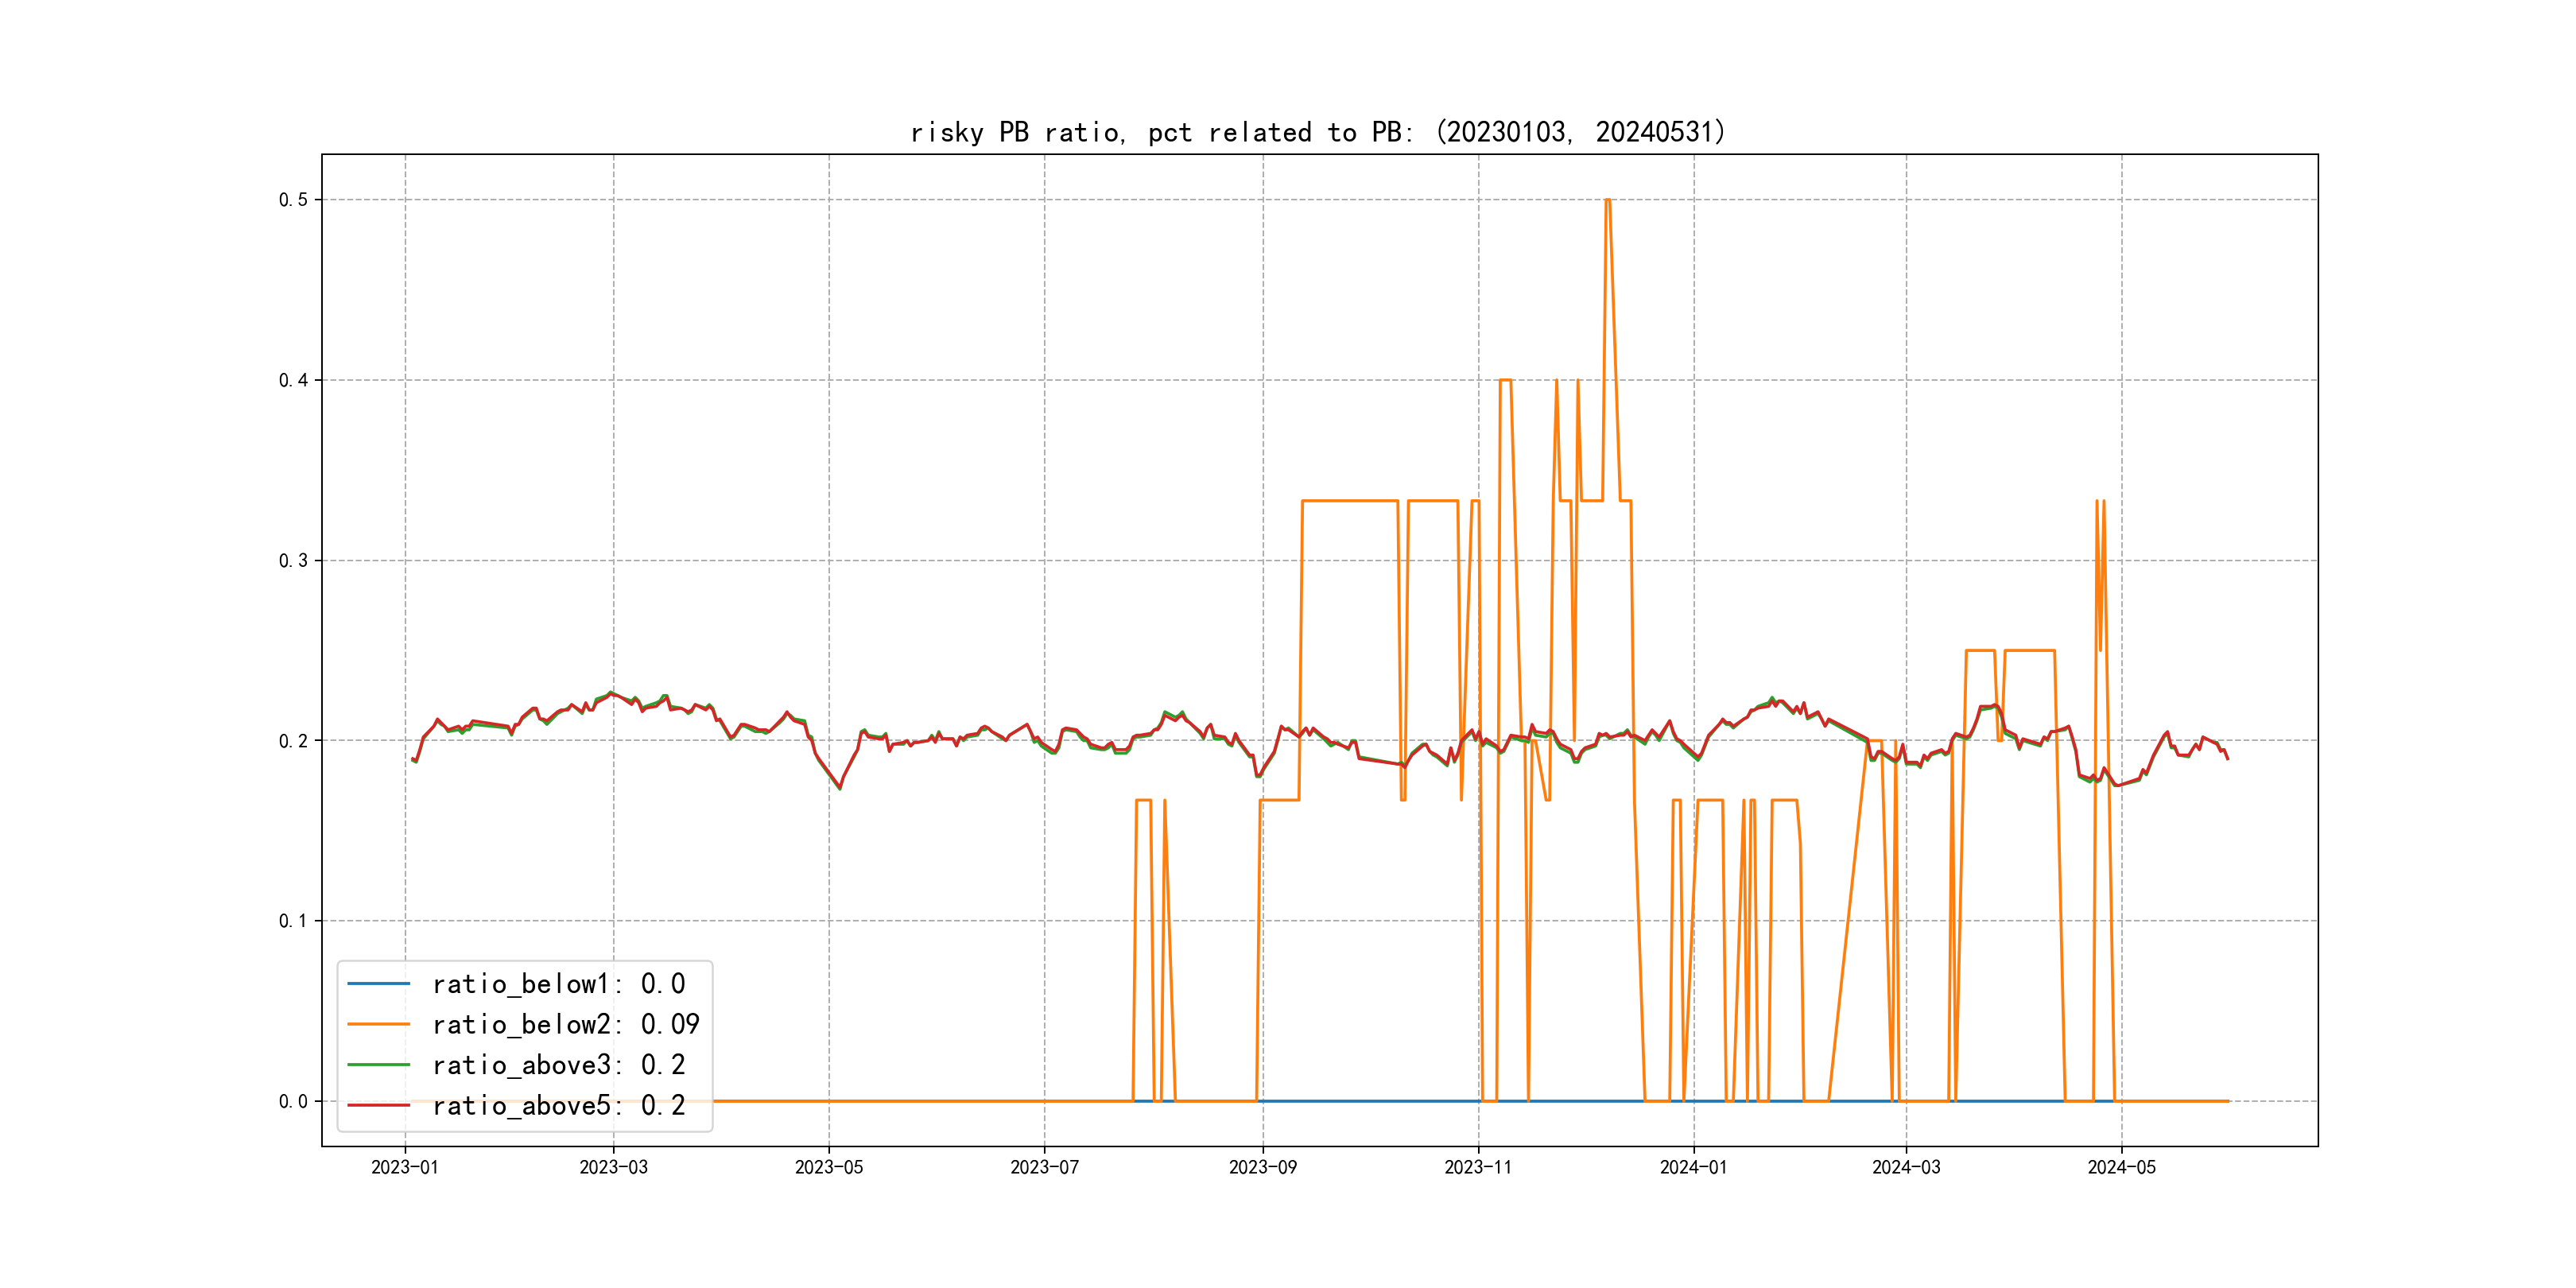Click the orange ratio_below2 legend line
Image resolution: width=2576 pixels, height=1288 pixels.
pos(378,1024)
